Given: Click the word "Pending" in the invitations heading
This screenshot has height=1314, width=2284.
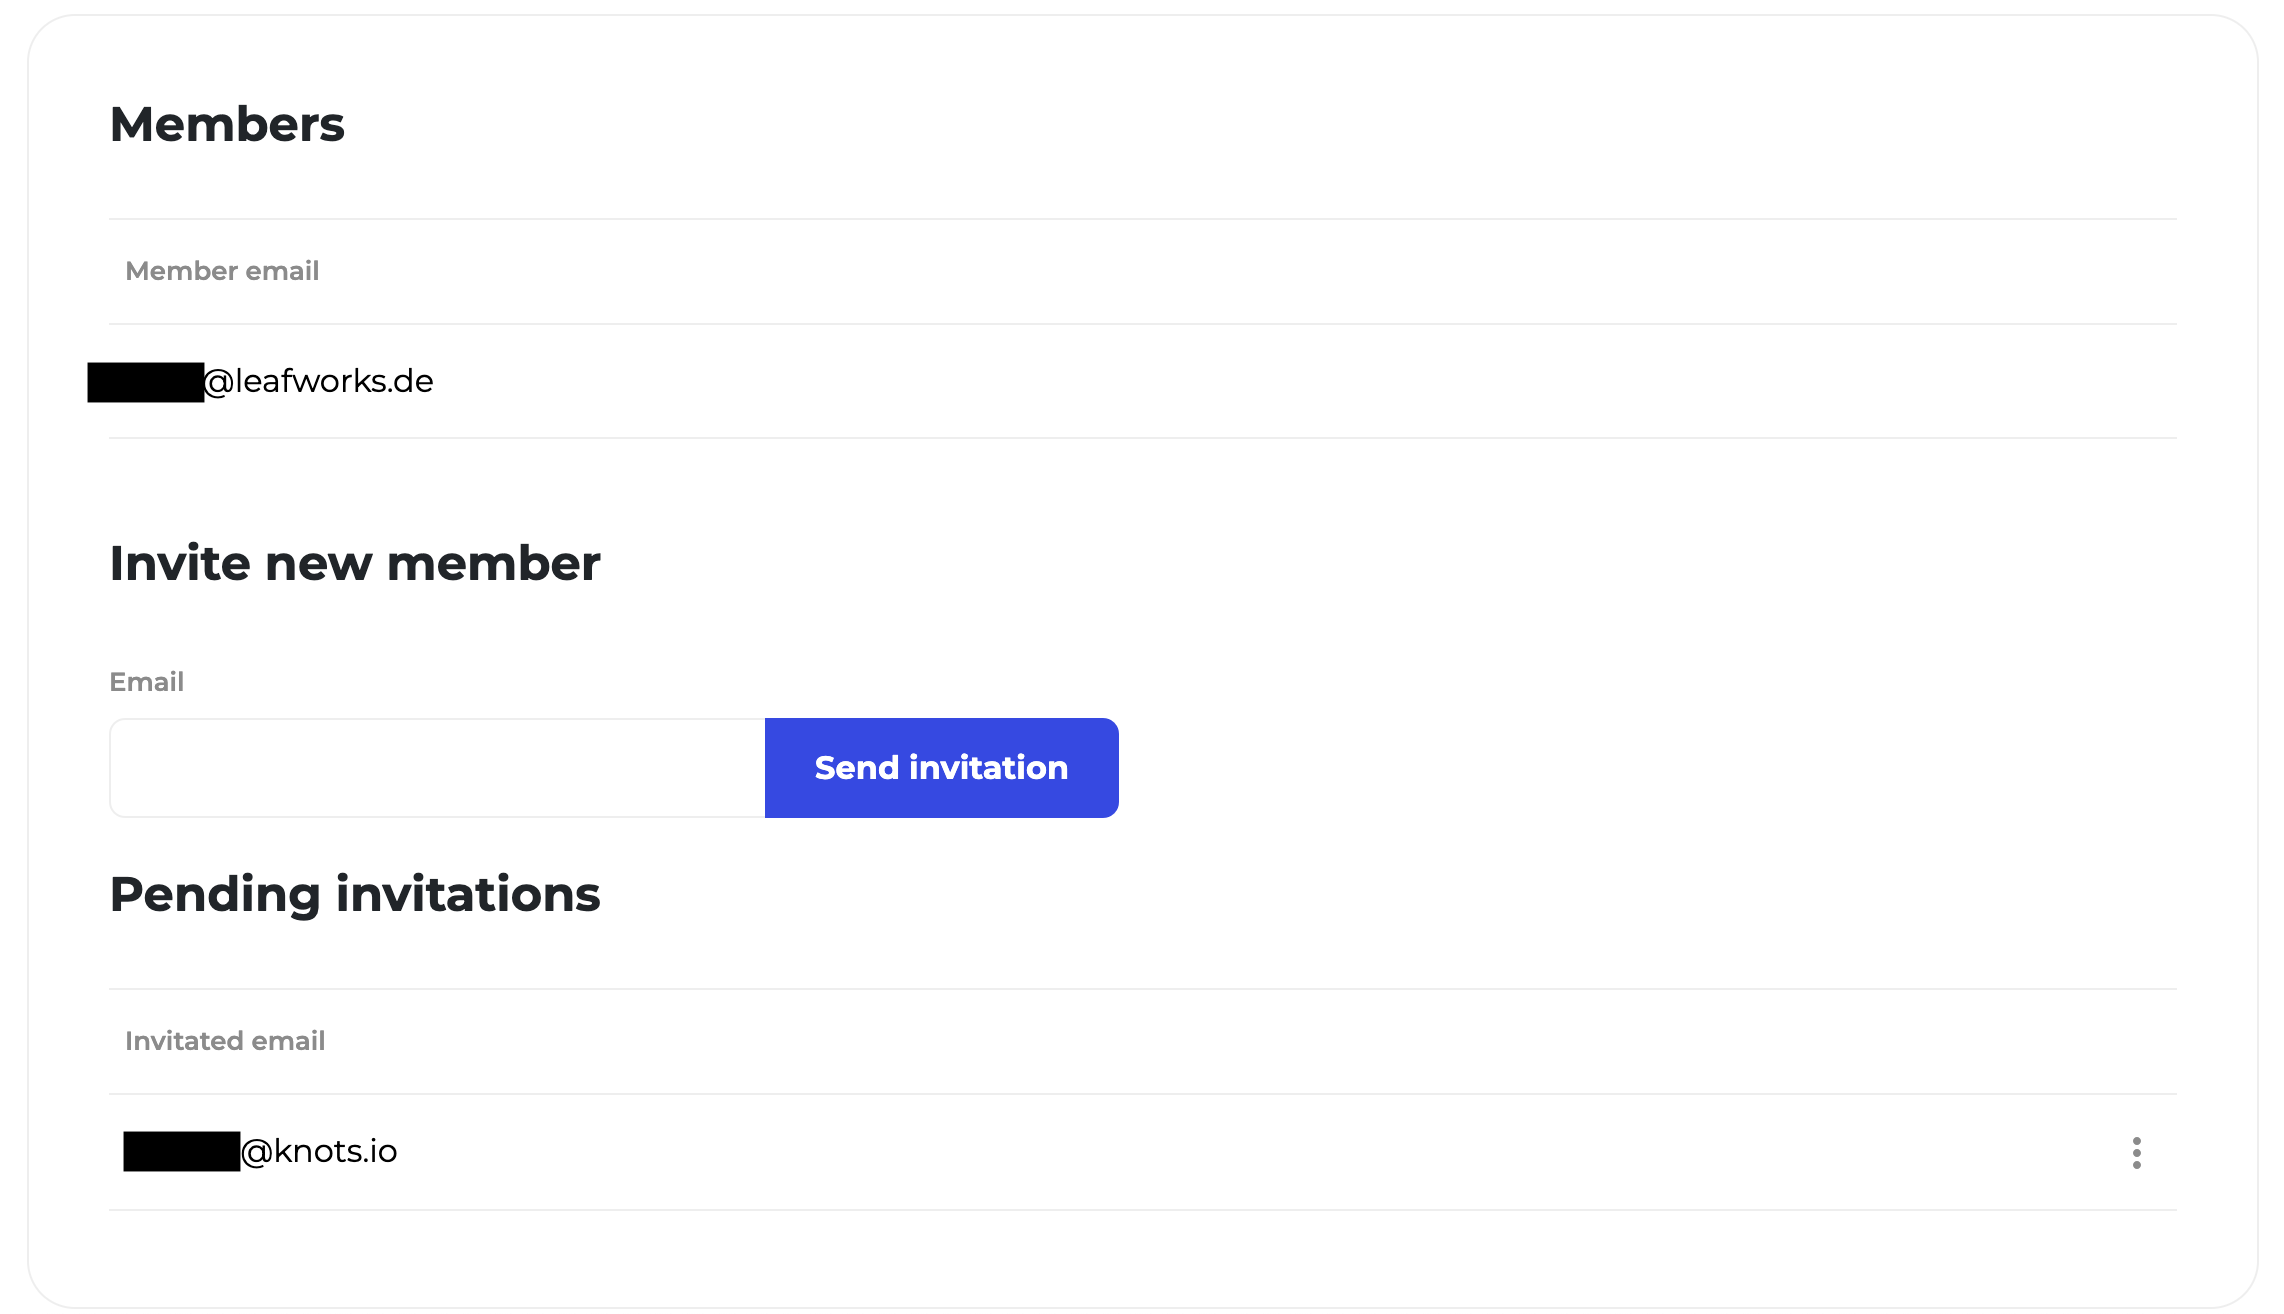Looking at the screenshot, I should 215,894.
